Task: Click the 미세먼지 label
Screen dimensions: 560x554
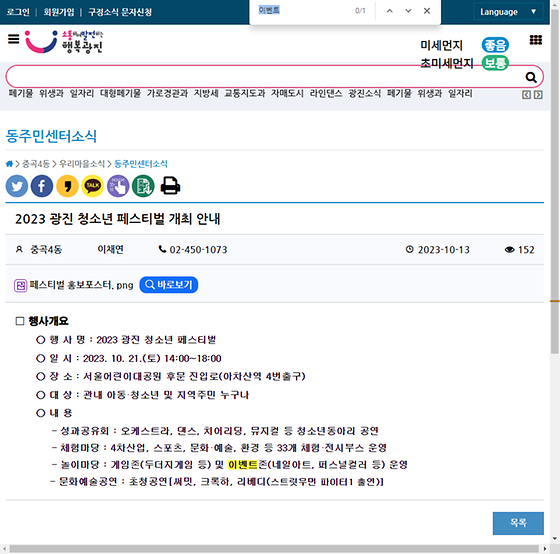Action: click(x=441, y=45)
